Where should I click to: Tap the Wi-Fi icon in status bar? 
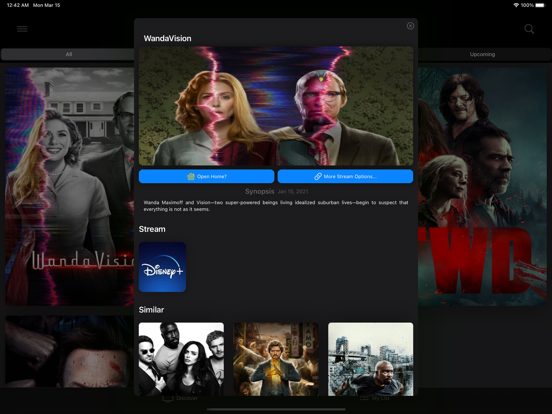coord(516,5)
